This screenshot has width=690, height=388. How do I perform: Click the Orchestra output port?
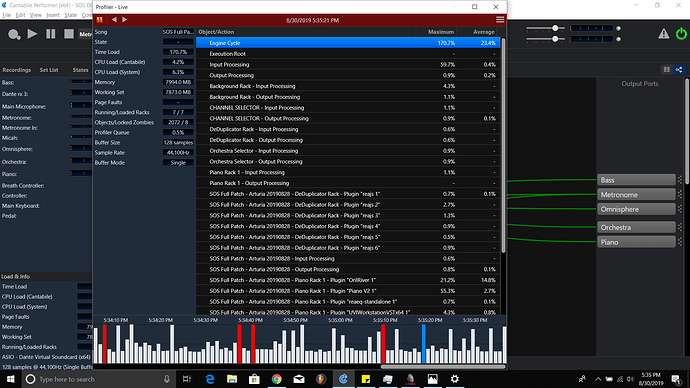click(636, 227)
